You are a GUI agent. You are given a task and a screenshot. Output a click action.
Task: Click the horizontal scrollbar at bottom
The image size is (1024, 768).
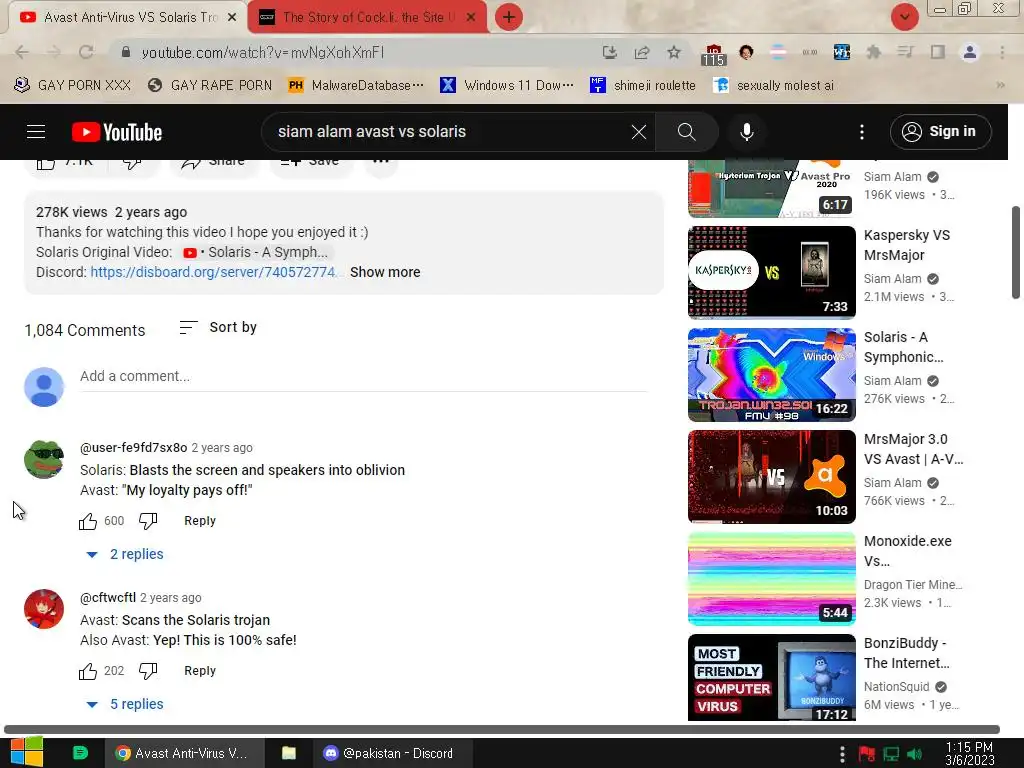coord(502,729)
